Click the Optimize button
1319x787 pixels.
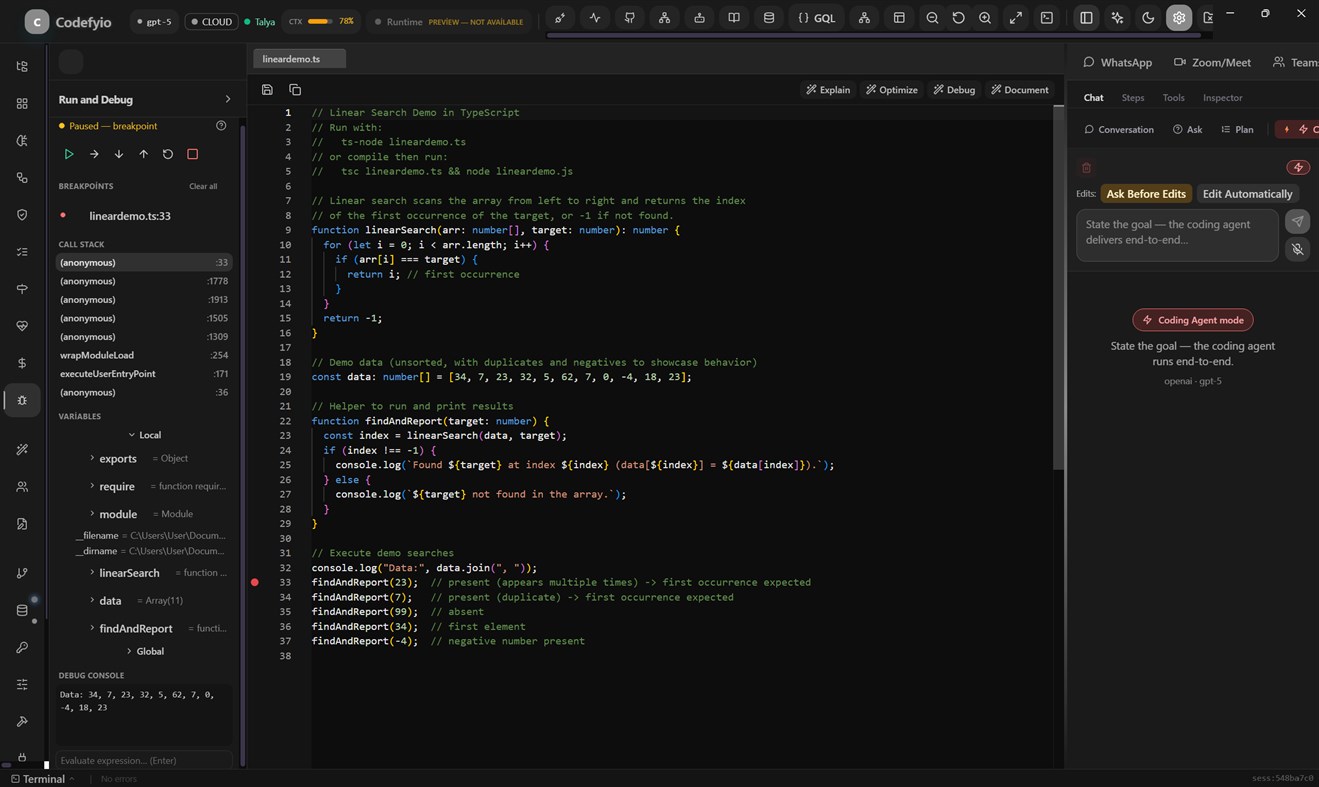click(892, 90)
